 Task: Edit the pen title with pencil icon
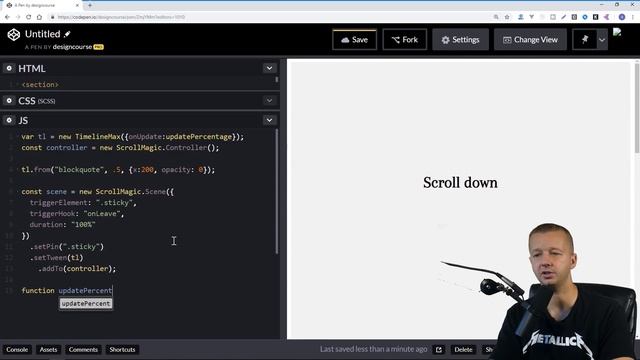[x=67, y=34]
